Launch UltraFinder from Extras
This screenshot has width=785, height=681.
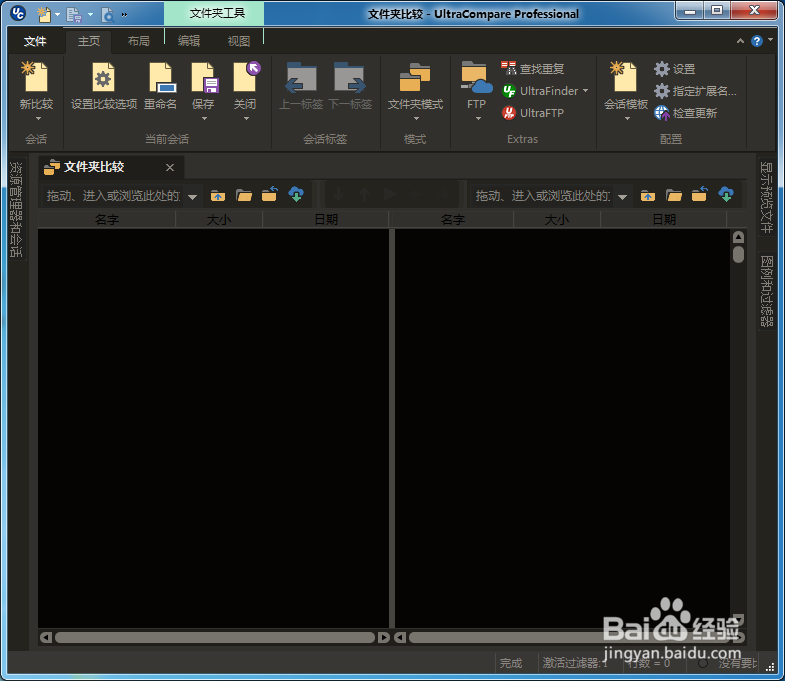coord(541,91)
